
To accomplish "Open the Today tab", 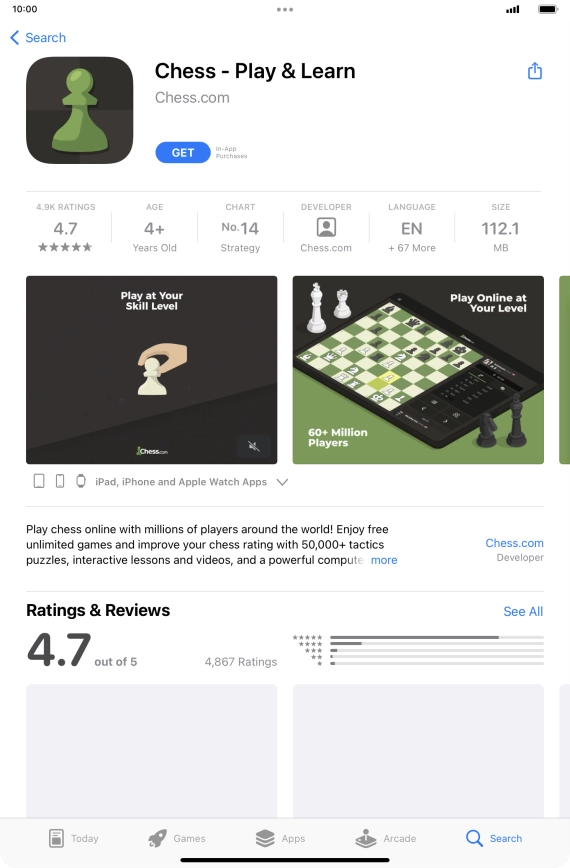I will 74,839.
